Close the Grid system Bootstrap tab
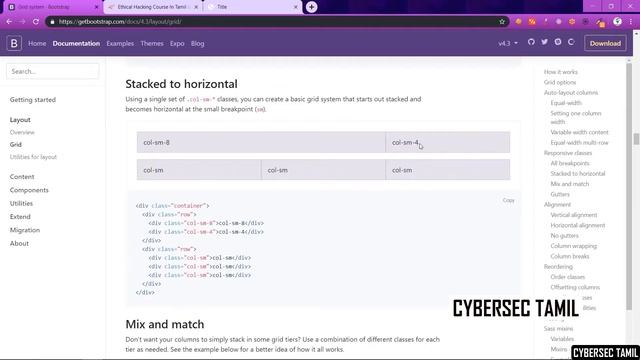640x360 pixels. tap(97, 7)
